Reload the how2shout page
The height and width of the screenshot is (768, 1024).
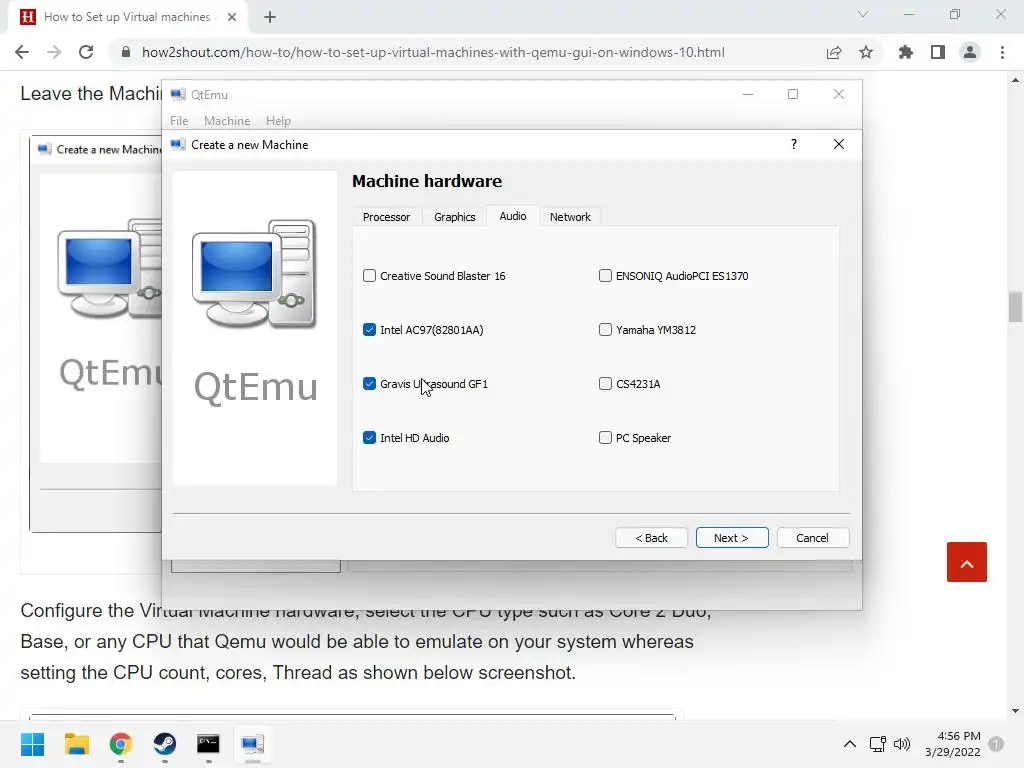click(x=86, y=52)
